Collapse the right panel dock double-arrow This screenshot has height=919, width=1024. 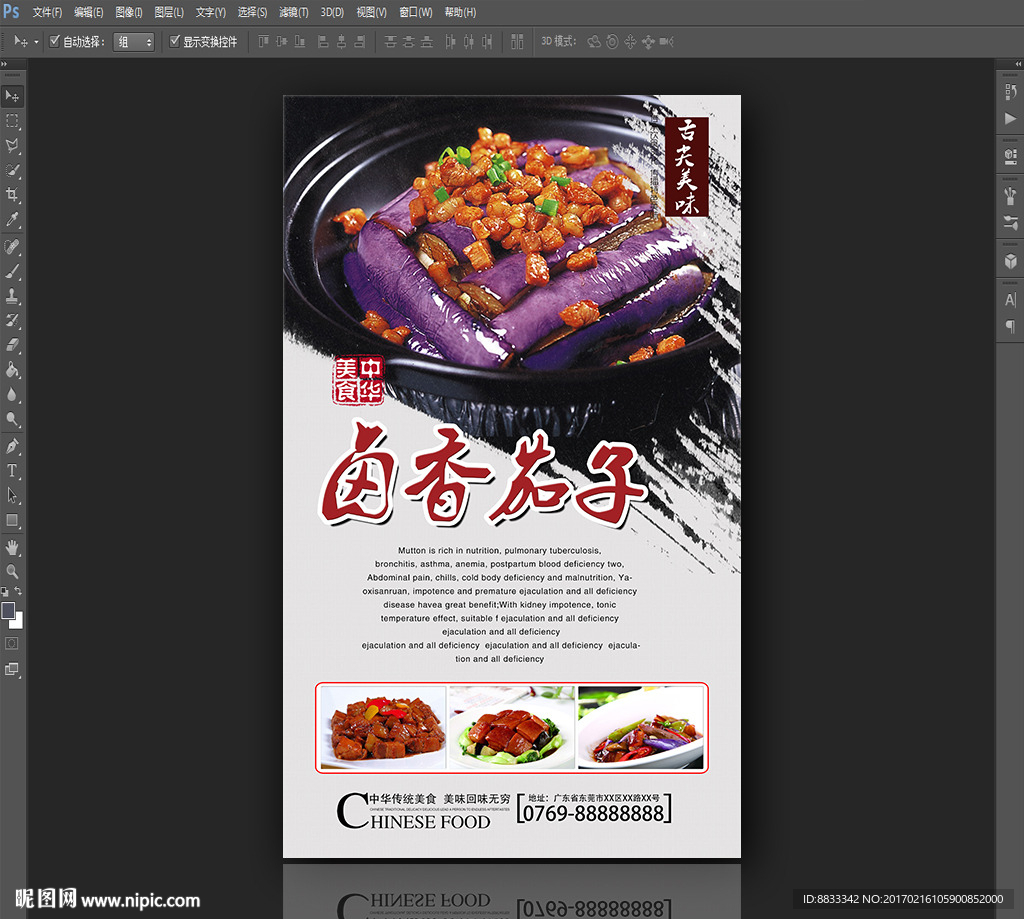pyautogui.click(x=1018, y=64)
